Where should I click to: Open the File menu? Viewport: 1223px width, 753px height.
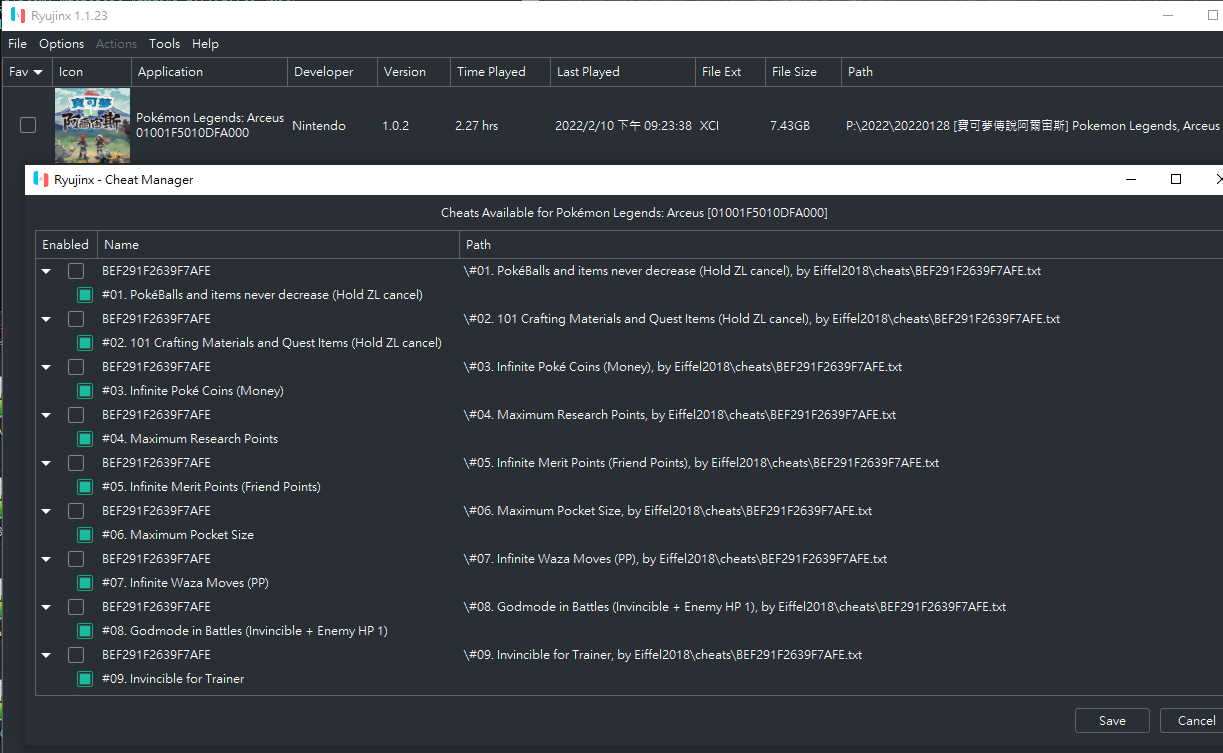click(17, 44)
